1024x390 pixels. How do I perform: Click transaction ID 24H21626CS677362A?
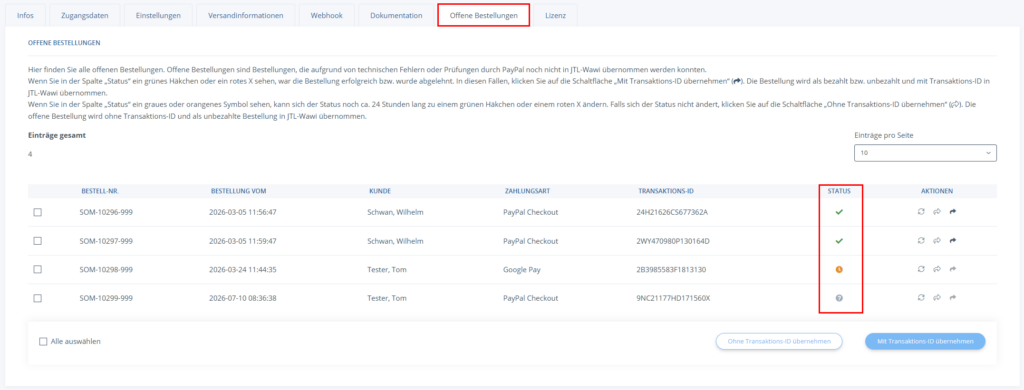(x=673, y=212)
